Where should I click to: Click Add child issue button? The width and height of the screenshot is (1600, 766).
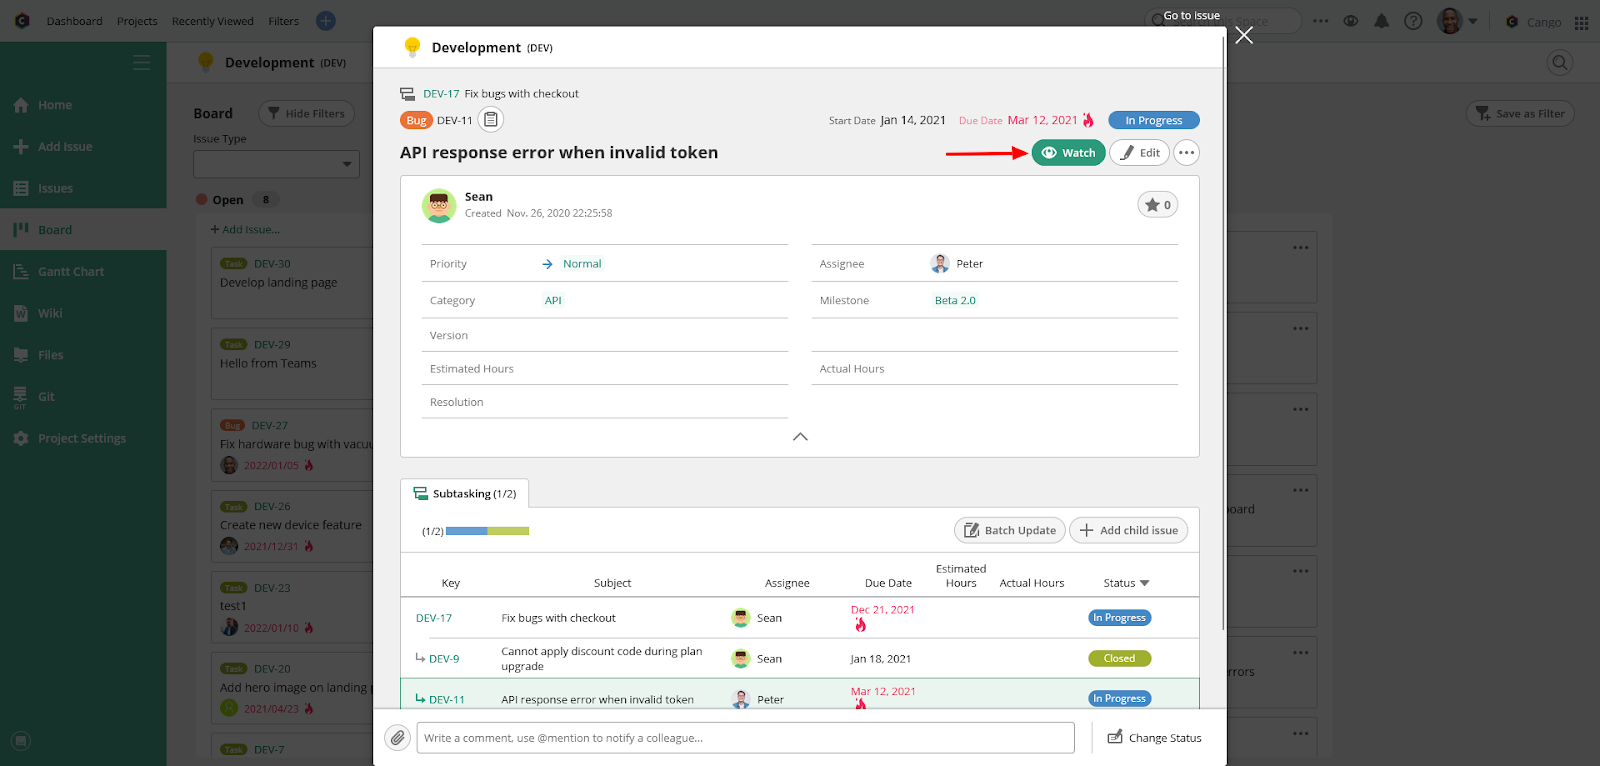(x=1128, y=530)
